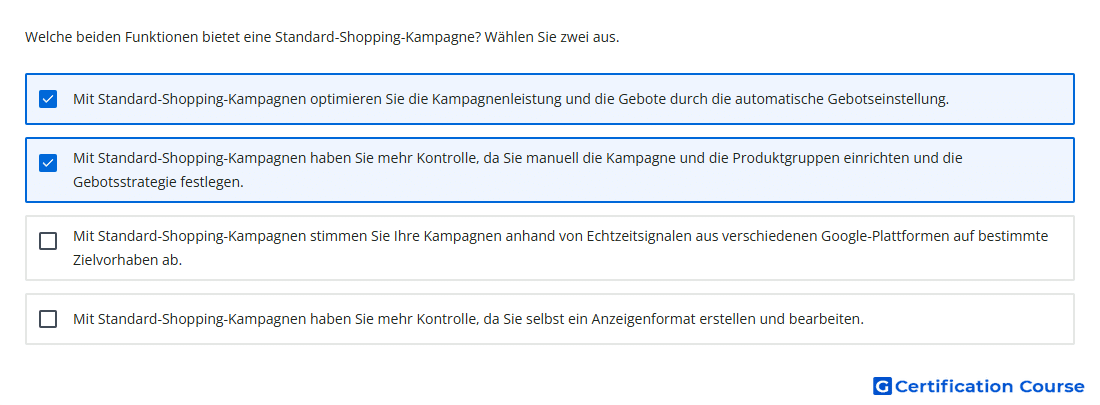The height and width of the screenshot is (405, 1100).
Task: Open the Certification Course watermark link
Action: [979, 386]
